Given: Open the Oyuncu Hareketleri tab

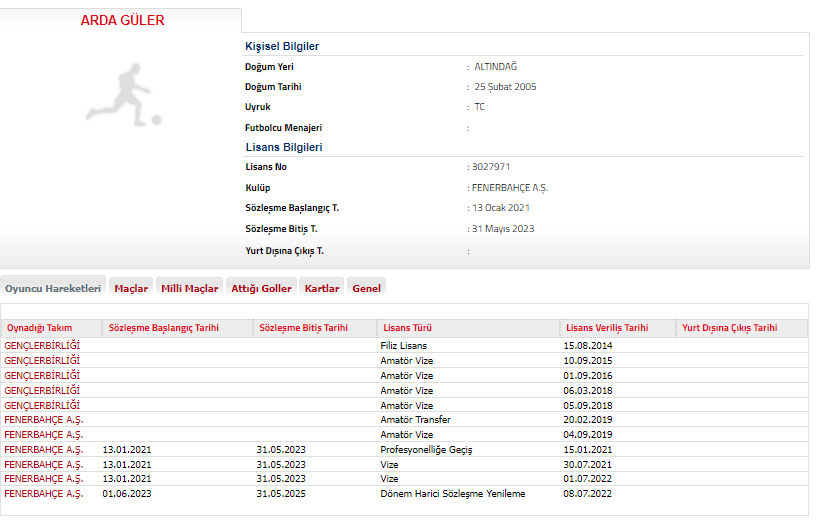Looking at the screenshot, I should [53, 288].
